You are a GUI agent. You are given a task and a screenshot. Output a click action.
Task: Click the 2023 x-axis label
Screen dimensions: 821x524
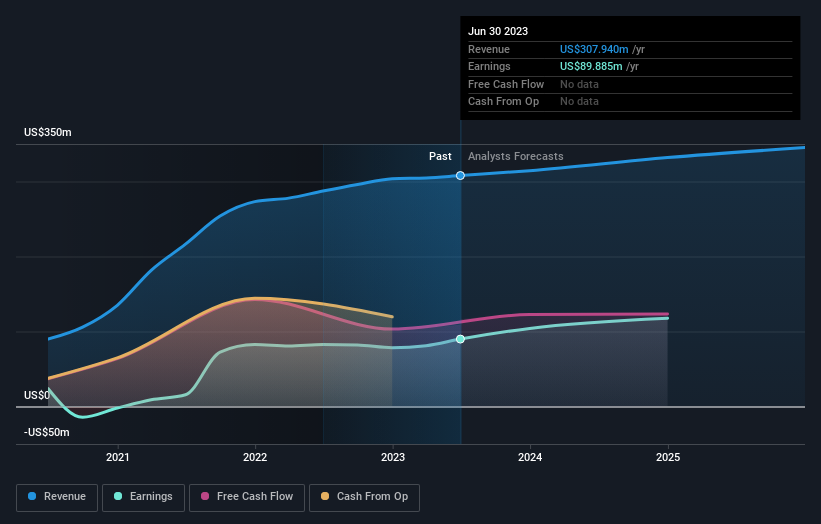(x=393, y=457)
